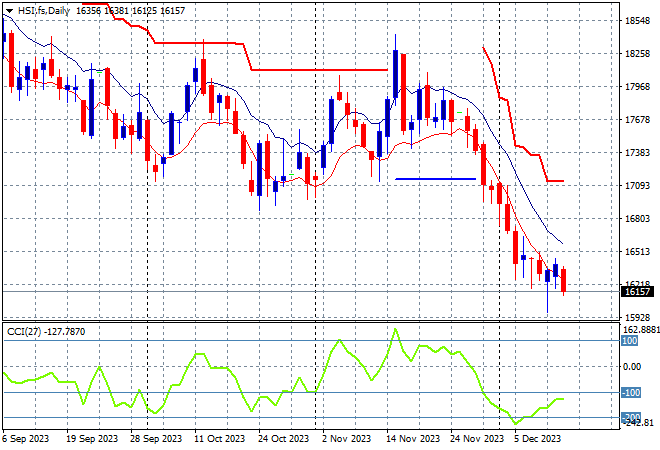Click the CCI -100 level label

630,393
